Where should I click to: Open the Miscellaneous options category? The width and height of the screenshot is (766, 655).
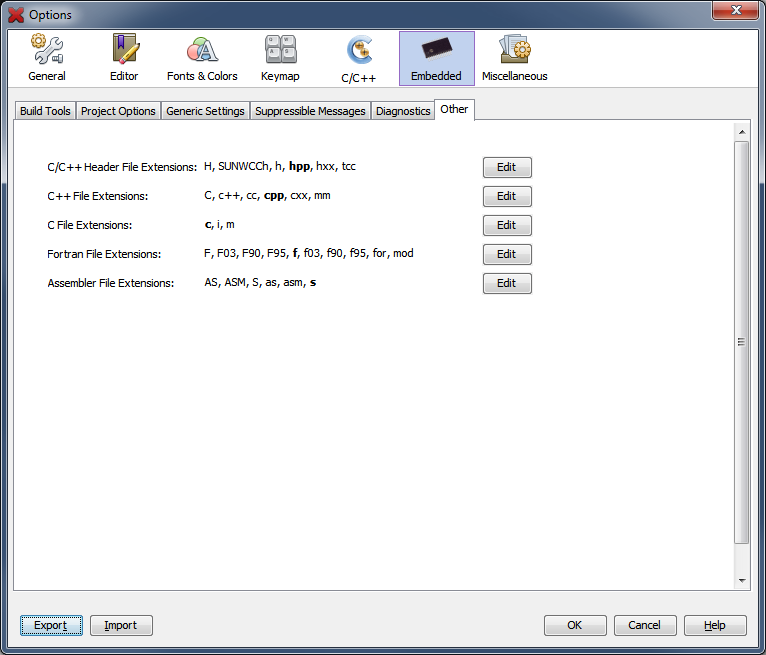[514, 58]
